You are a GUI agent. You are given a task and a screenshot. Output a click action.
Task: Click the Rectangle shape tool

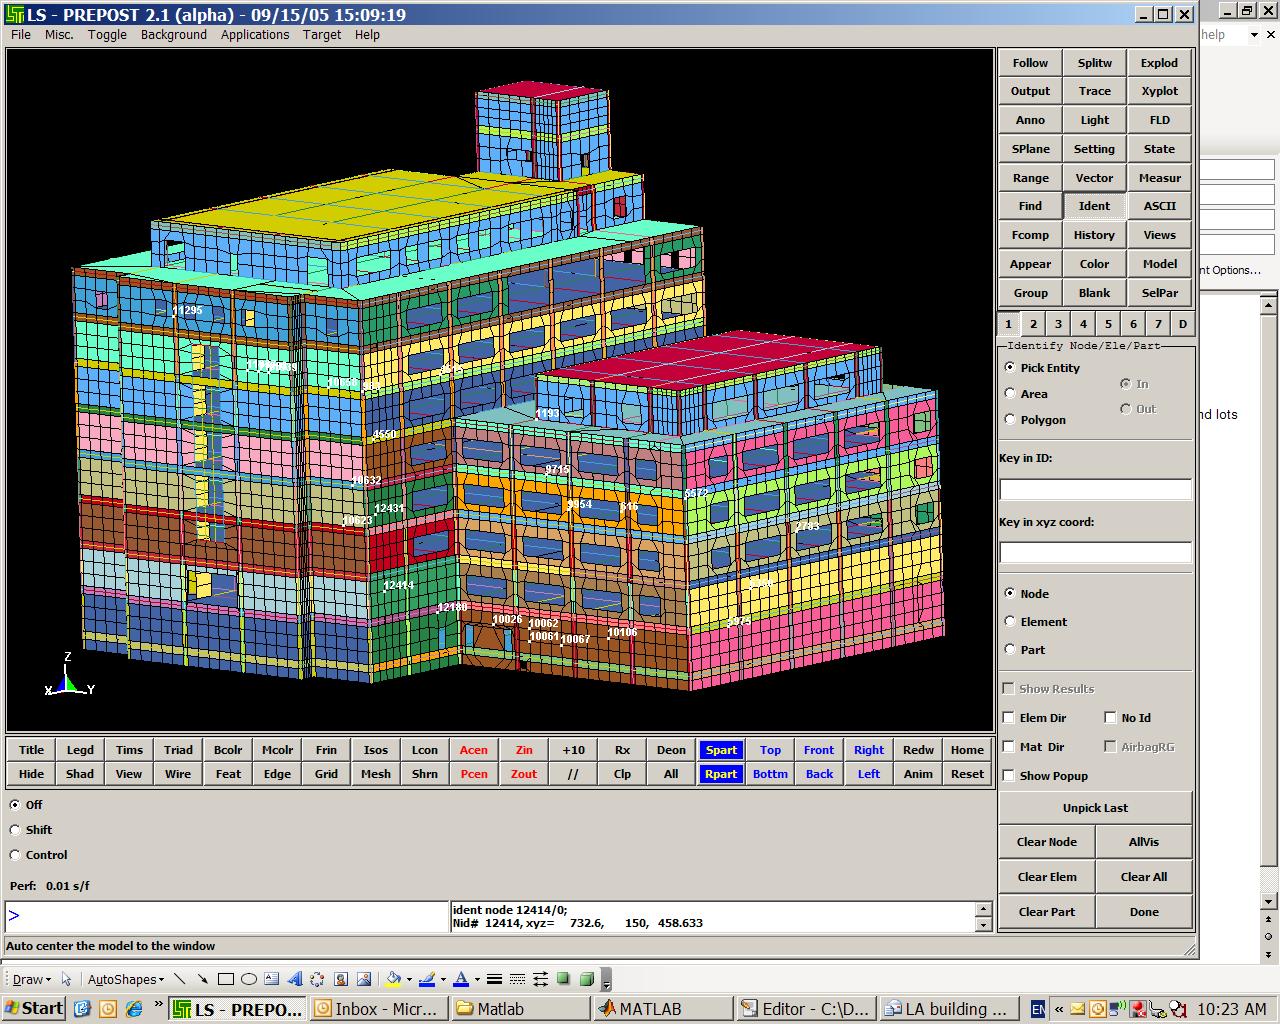click(226, 979)
